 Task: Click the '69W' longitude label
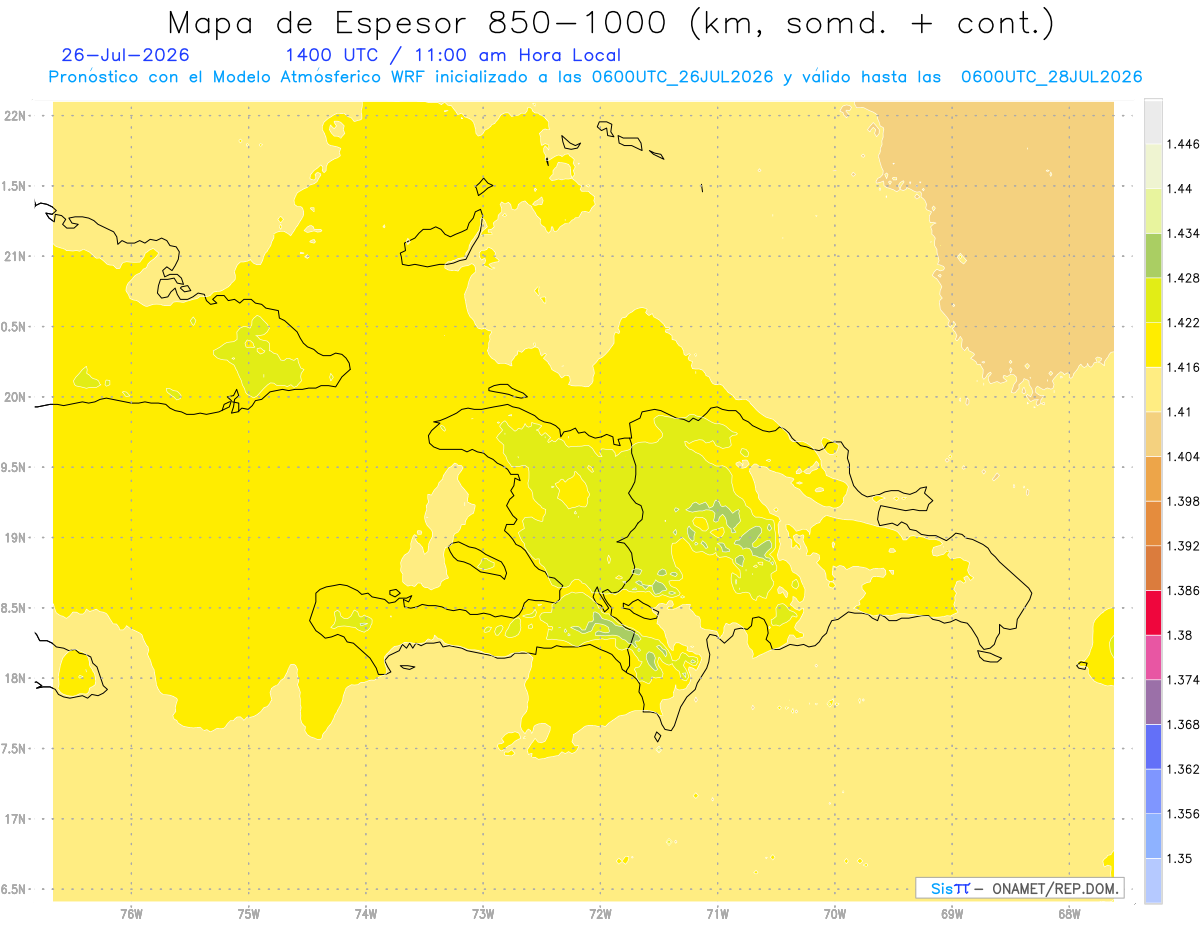tap(952, 913)
